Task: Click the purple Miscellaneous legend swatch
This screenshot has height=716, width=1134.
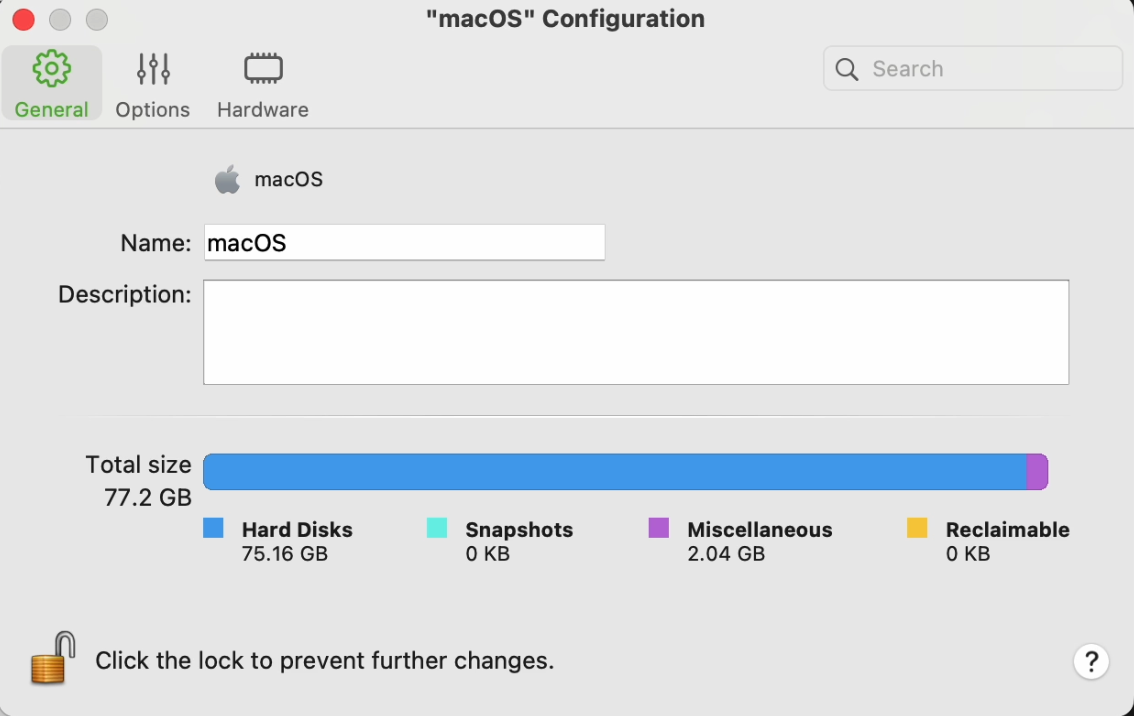Action: click(x=658, y=528)
